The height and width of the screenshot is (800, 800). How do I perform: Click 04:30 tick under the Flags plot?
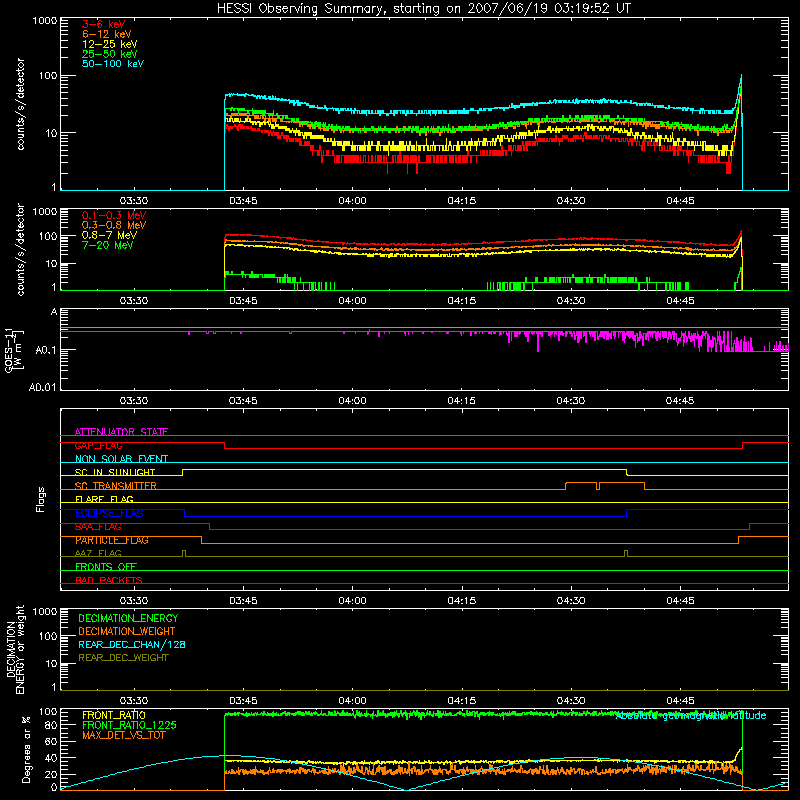point(570,601)
